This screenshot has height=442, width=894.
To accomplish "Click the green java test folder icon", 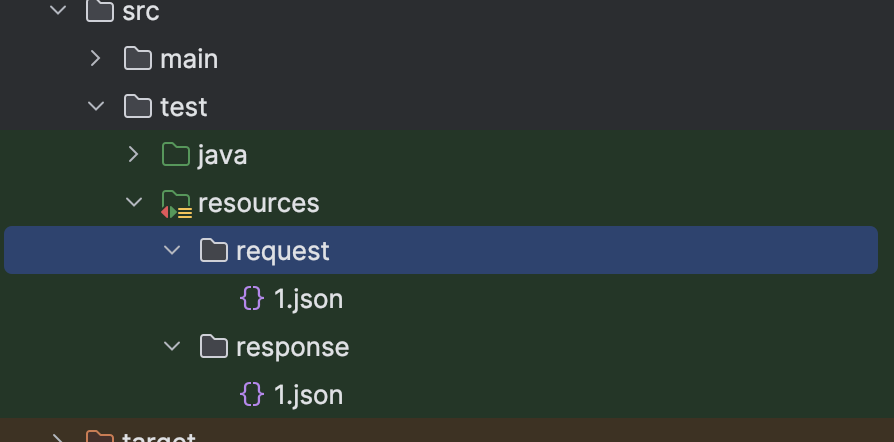I will (x=176, y=155).
